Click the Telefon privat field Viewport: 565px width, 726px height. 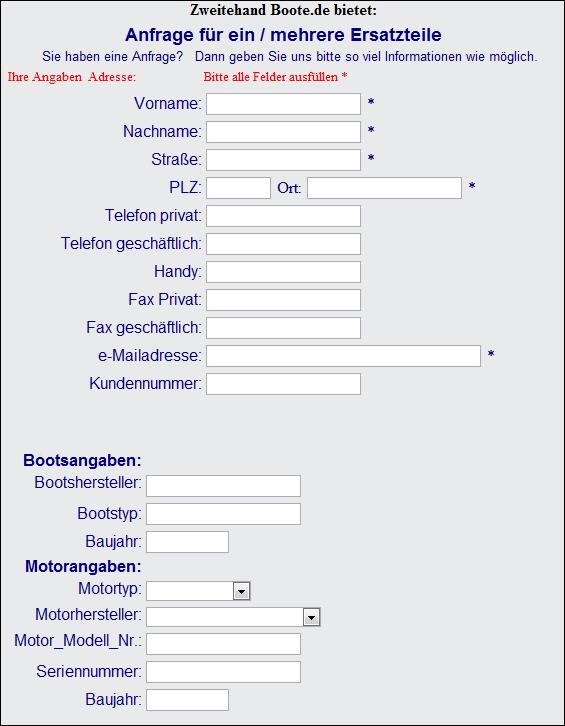(x=283, y=216)
